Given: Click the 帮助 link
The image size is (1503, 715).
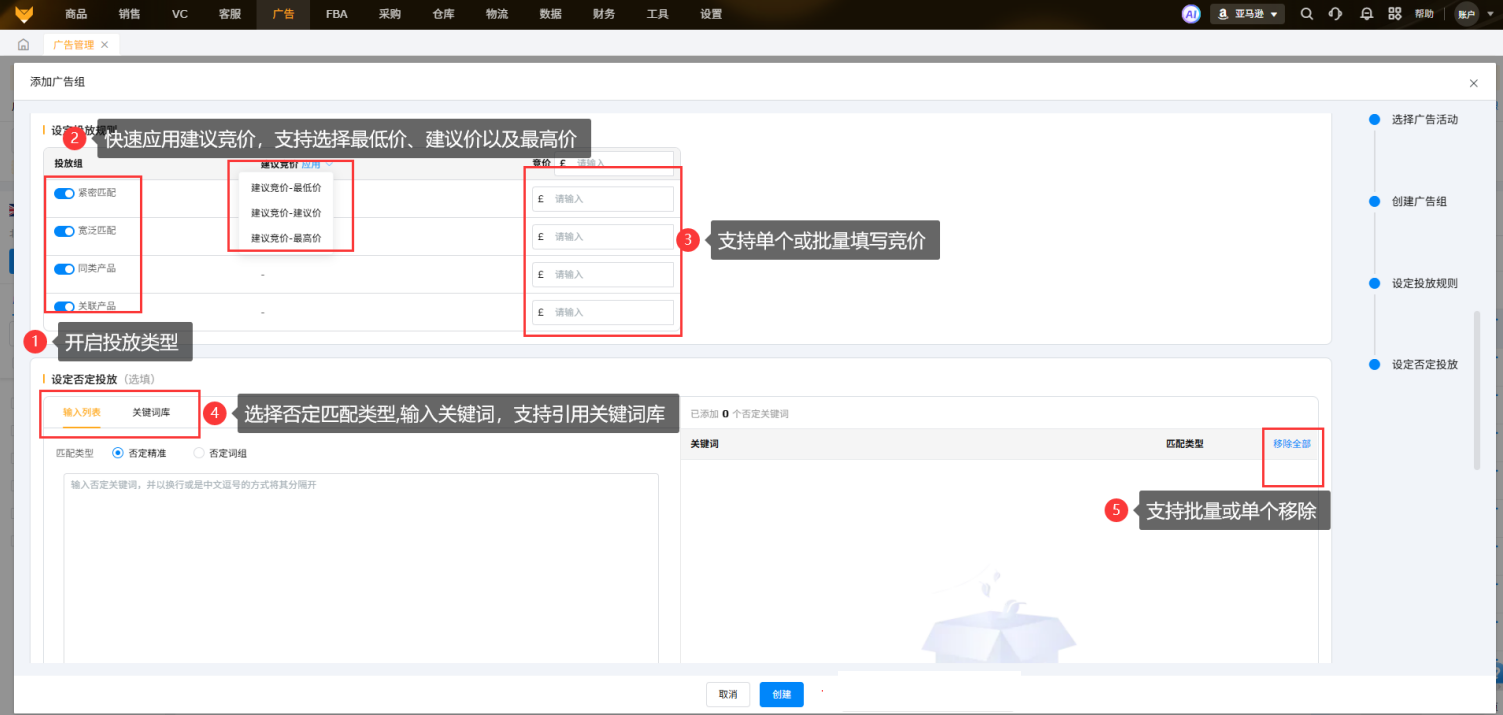Looking at the screenshot, I should point(1424,14).
